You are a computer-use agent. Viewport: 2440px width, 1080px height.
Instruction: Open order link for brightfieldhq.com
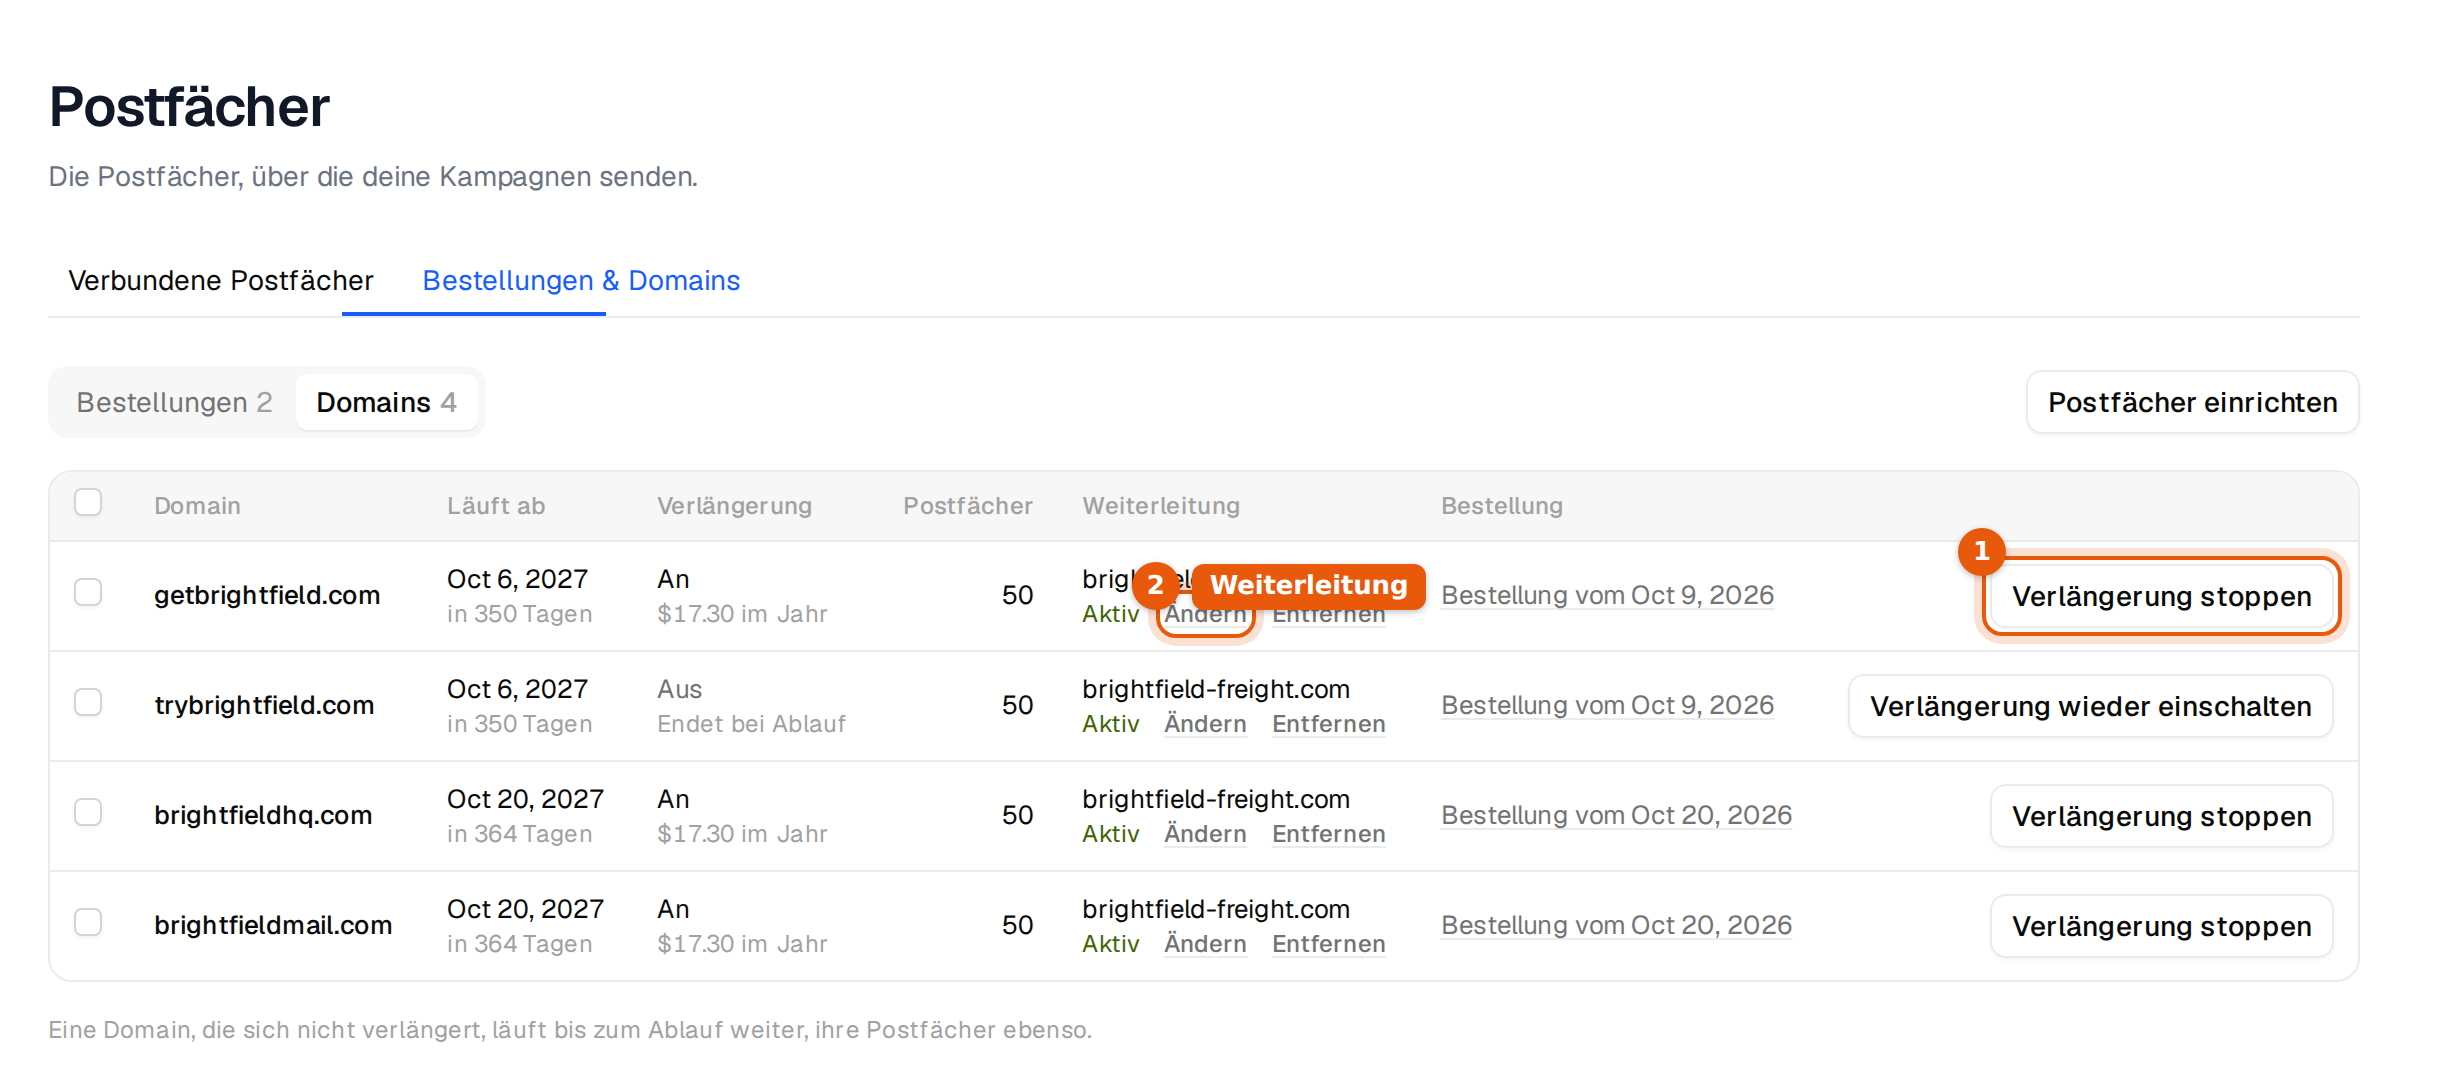[x=1616, y=815]
